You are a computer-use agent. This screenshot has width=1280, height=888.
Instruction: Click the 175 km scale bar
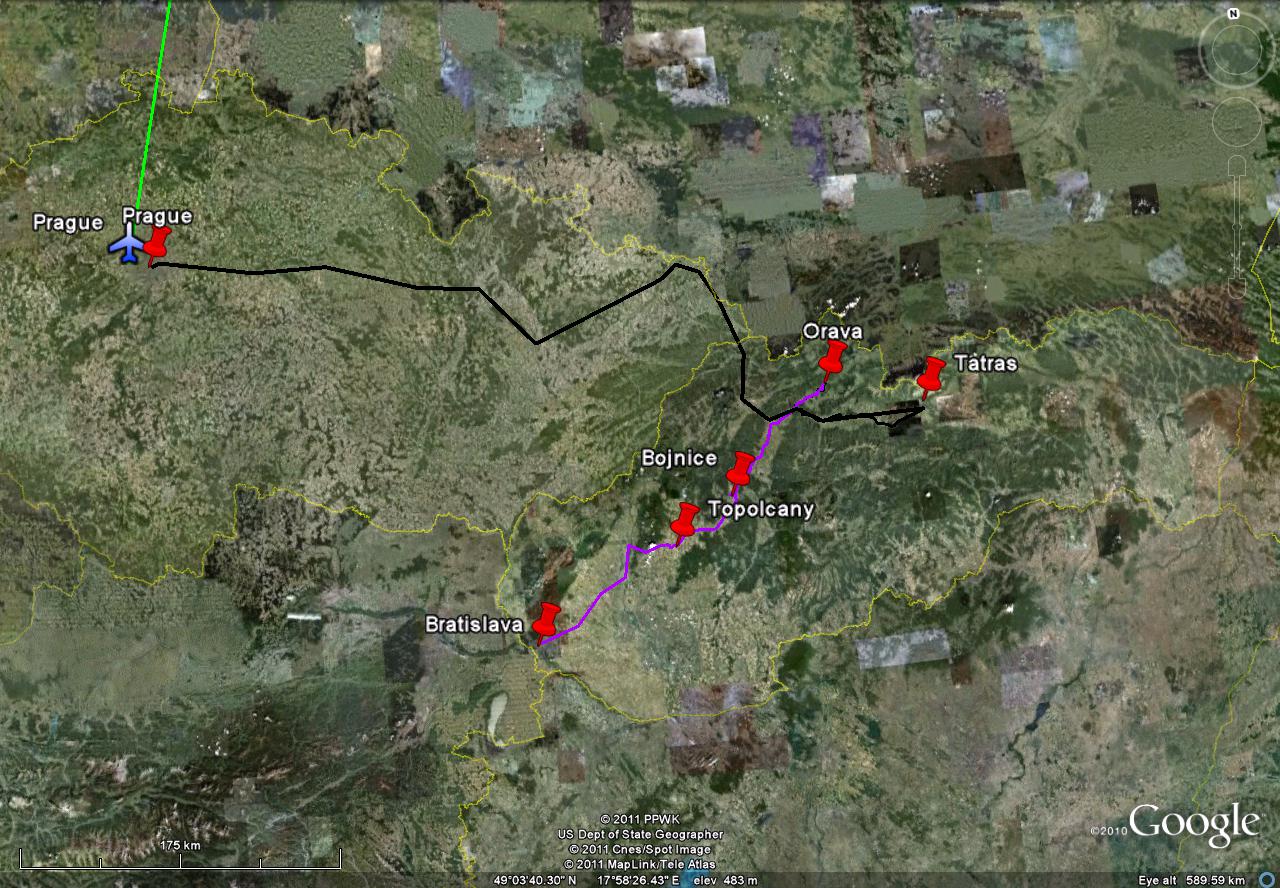pyautogui.click(x=180, y=858)
